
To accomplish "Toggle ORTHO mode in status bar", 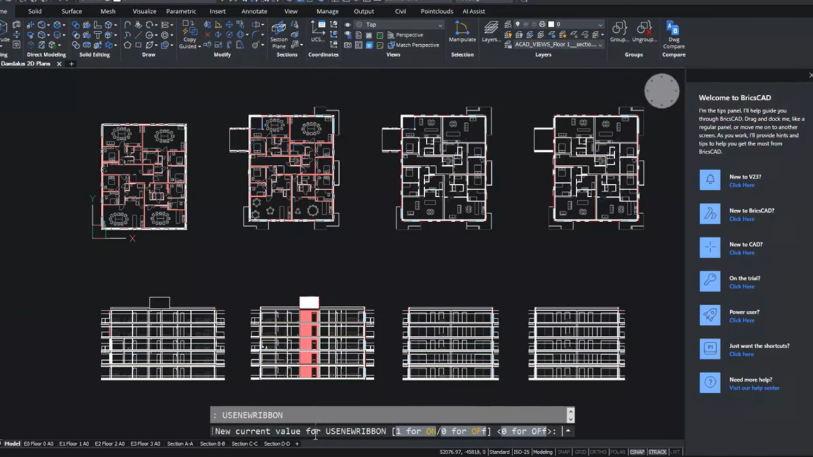I will [x=598, y=452].
